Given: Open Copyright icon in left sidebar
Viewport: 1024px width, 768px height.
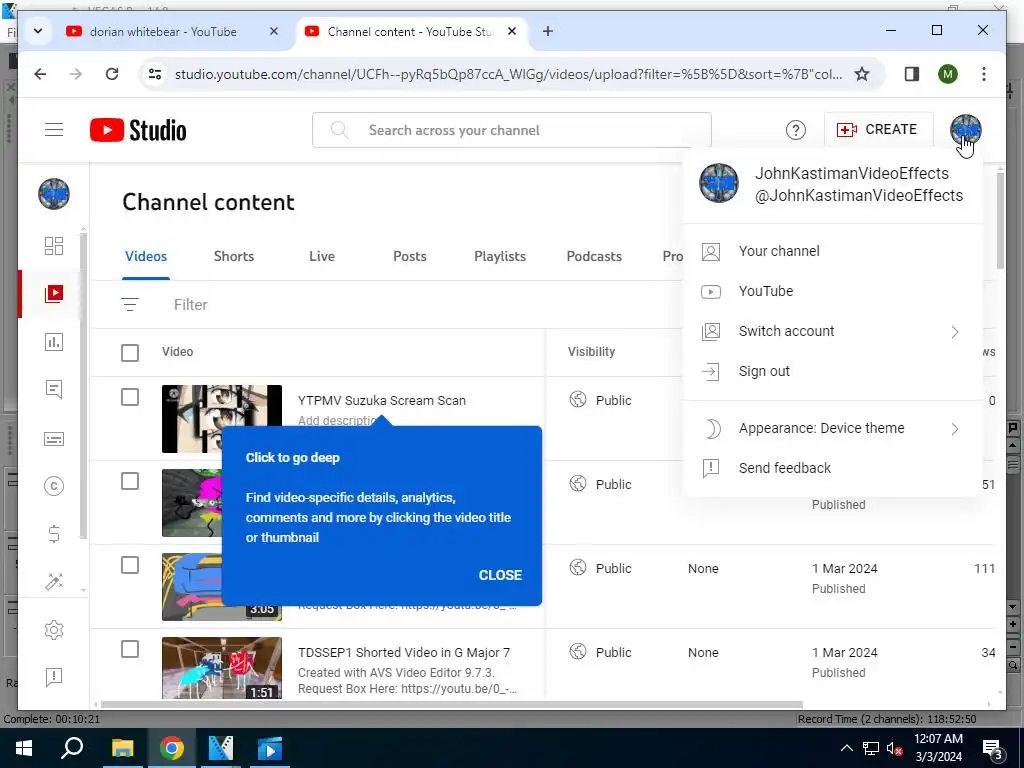Looking at the screenshot, I should coord(54,486).
